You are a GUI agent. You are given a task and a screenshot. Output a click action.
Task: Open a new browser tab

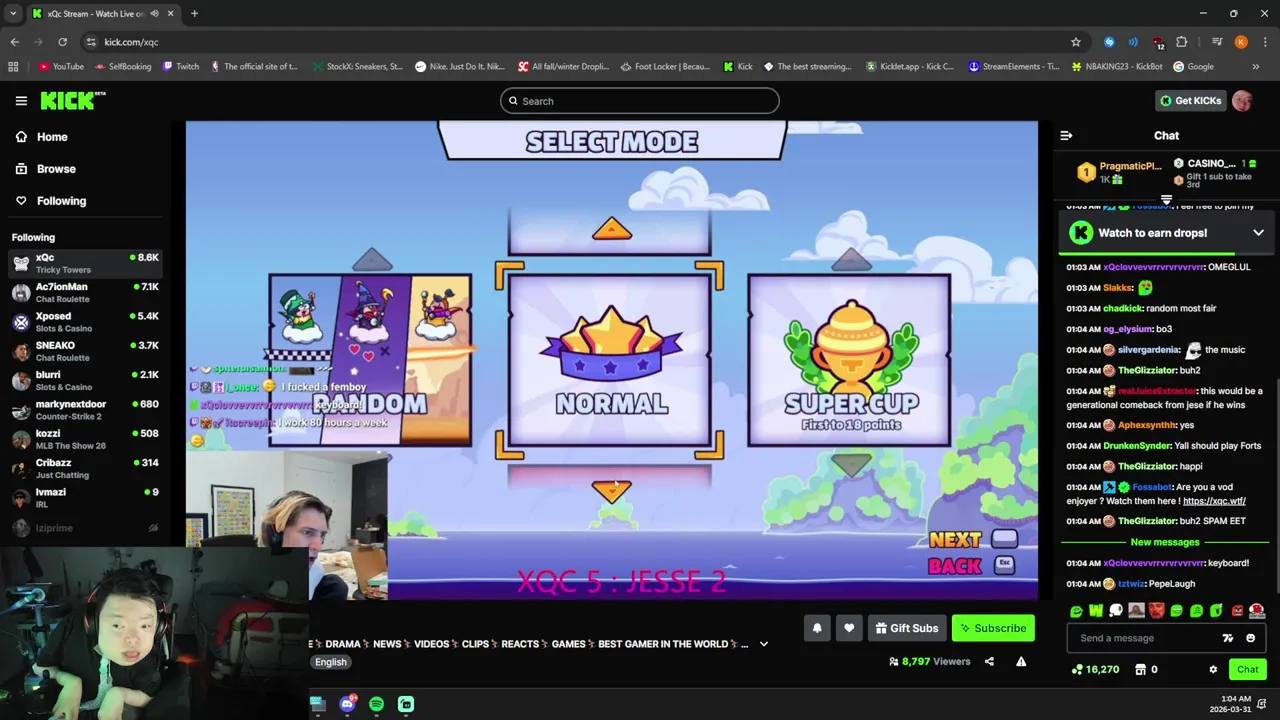(x=194, y=14)
